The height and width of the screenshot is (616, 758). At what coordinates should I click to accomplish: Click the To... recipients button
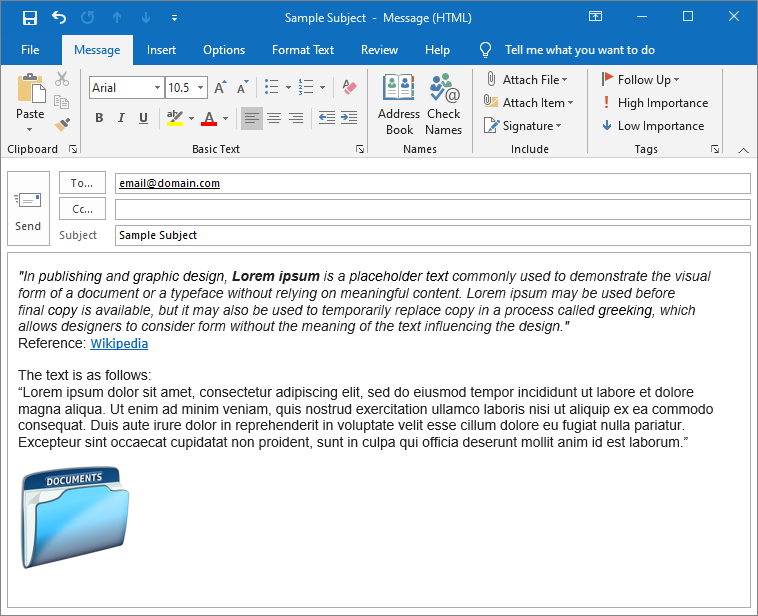click(82, 183)
